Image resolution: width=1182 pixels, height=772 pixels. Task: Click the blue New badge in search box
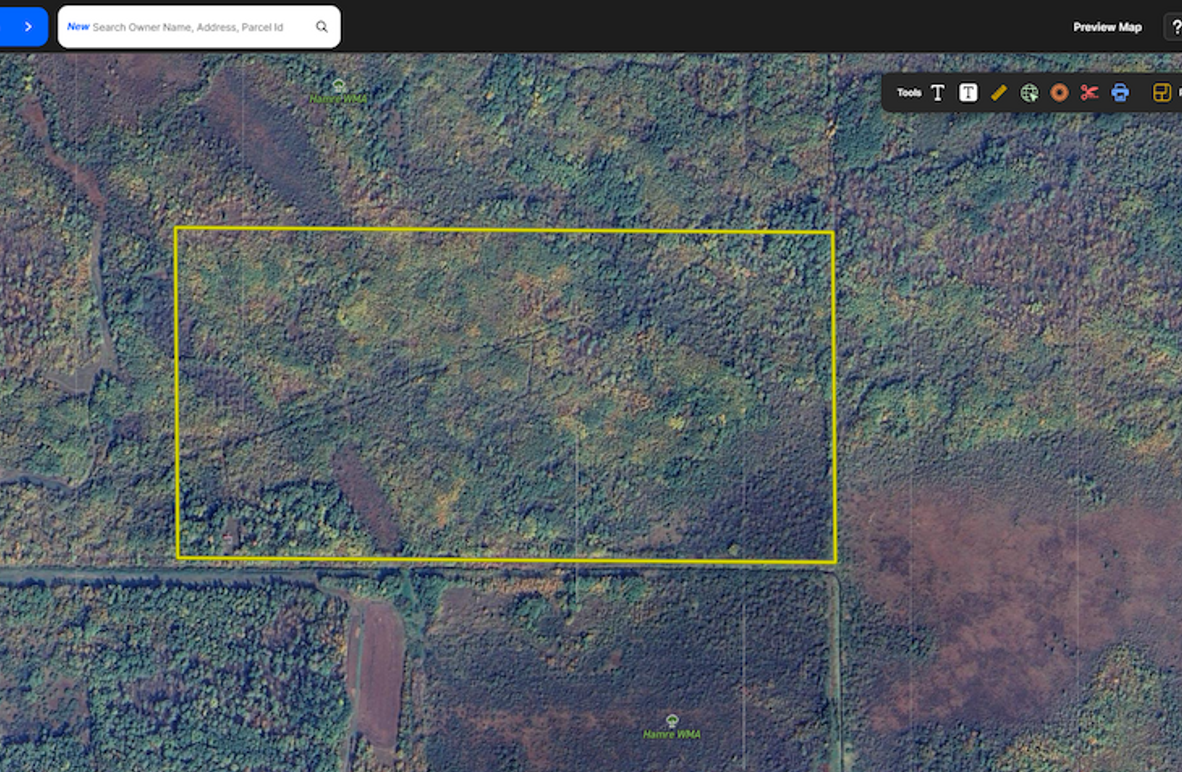[x=77, y=27]
